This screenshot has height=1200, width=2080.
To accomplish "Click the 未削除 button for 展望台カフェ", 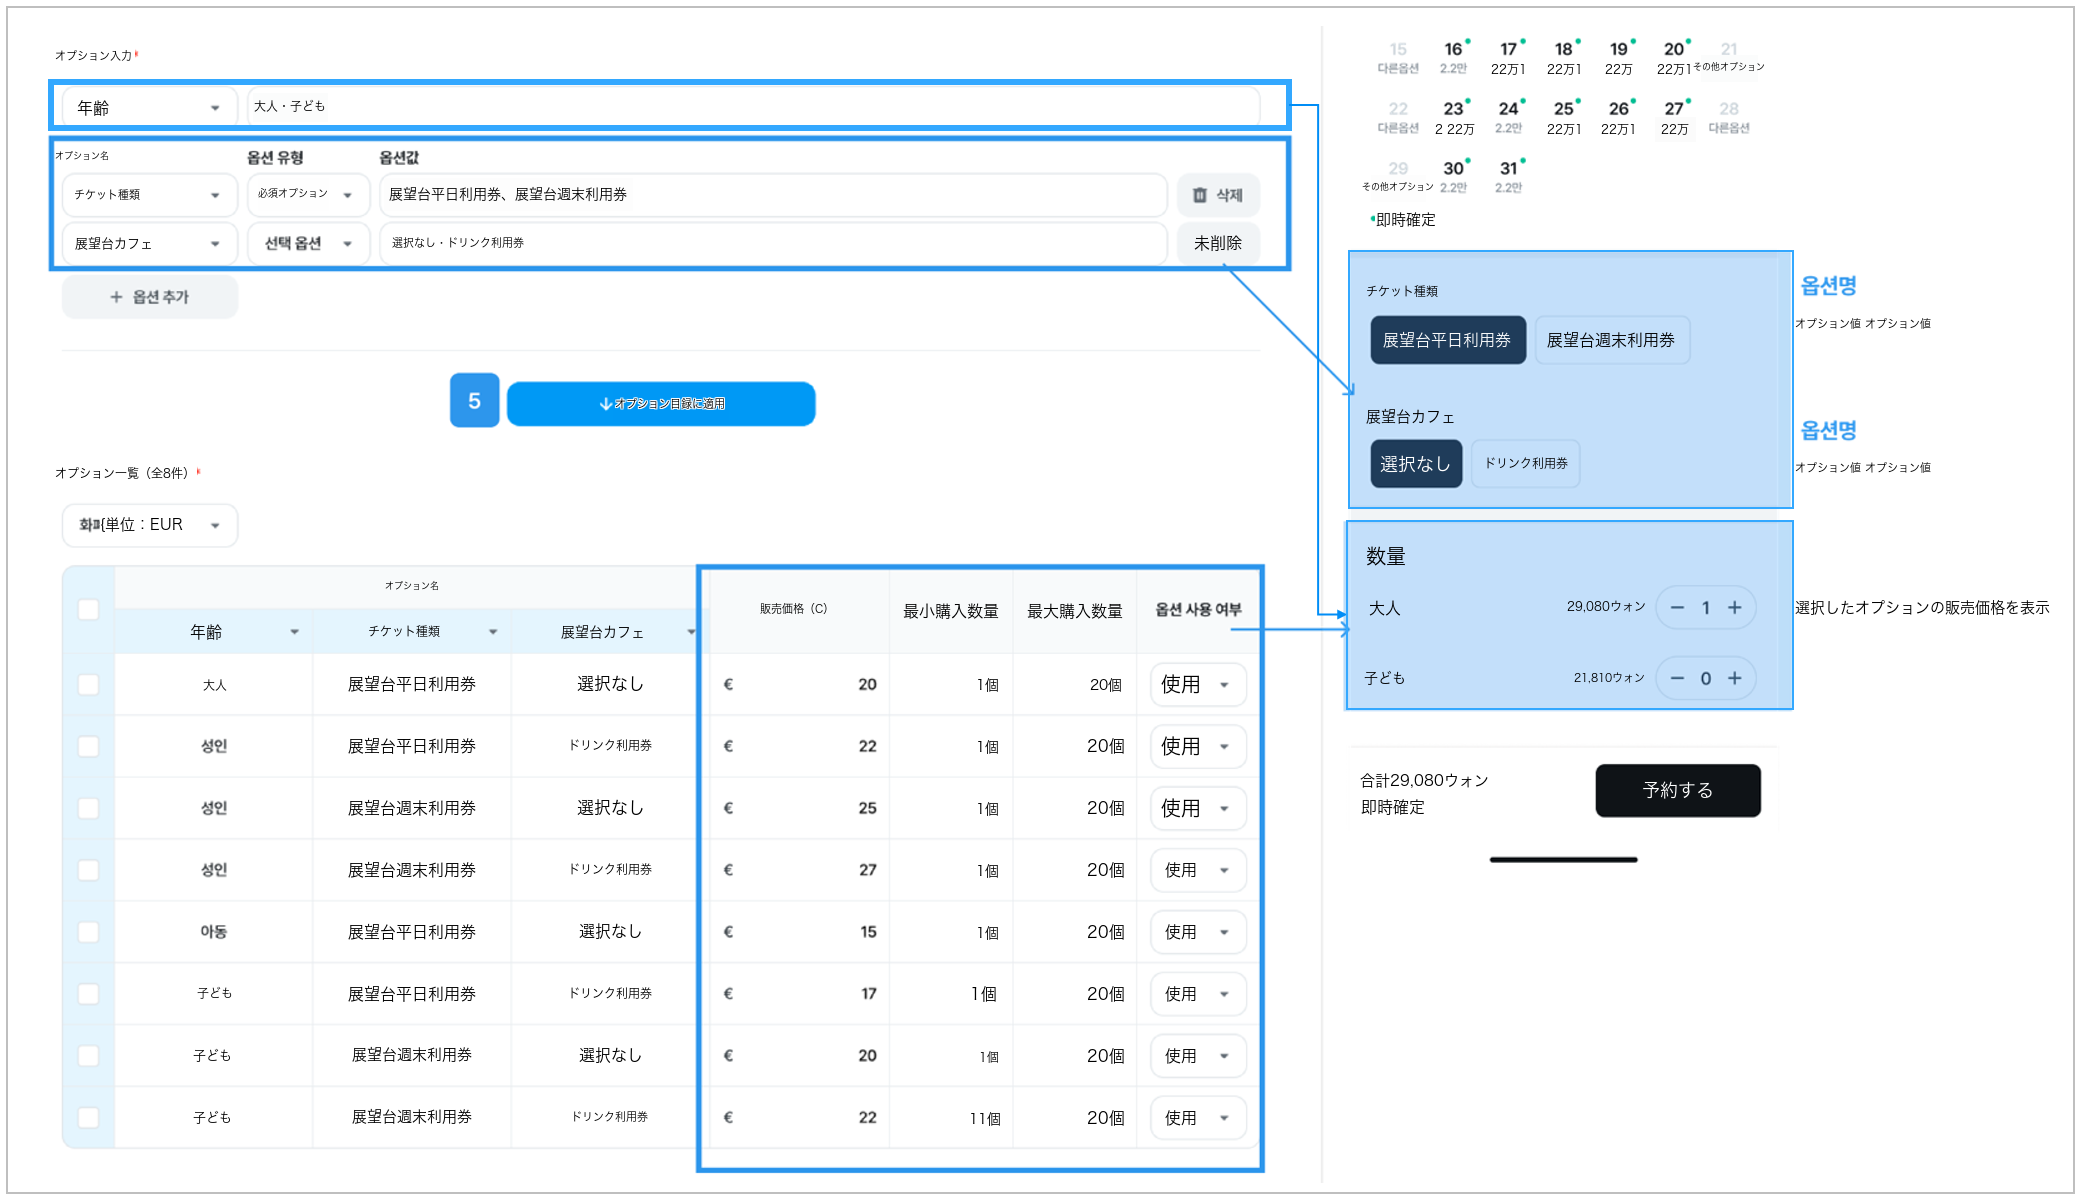I will click(x=1217, y=243).
